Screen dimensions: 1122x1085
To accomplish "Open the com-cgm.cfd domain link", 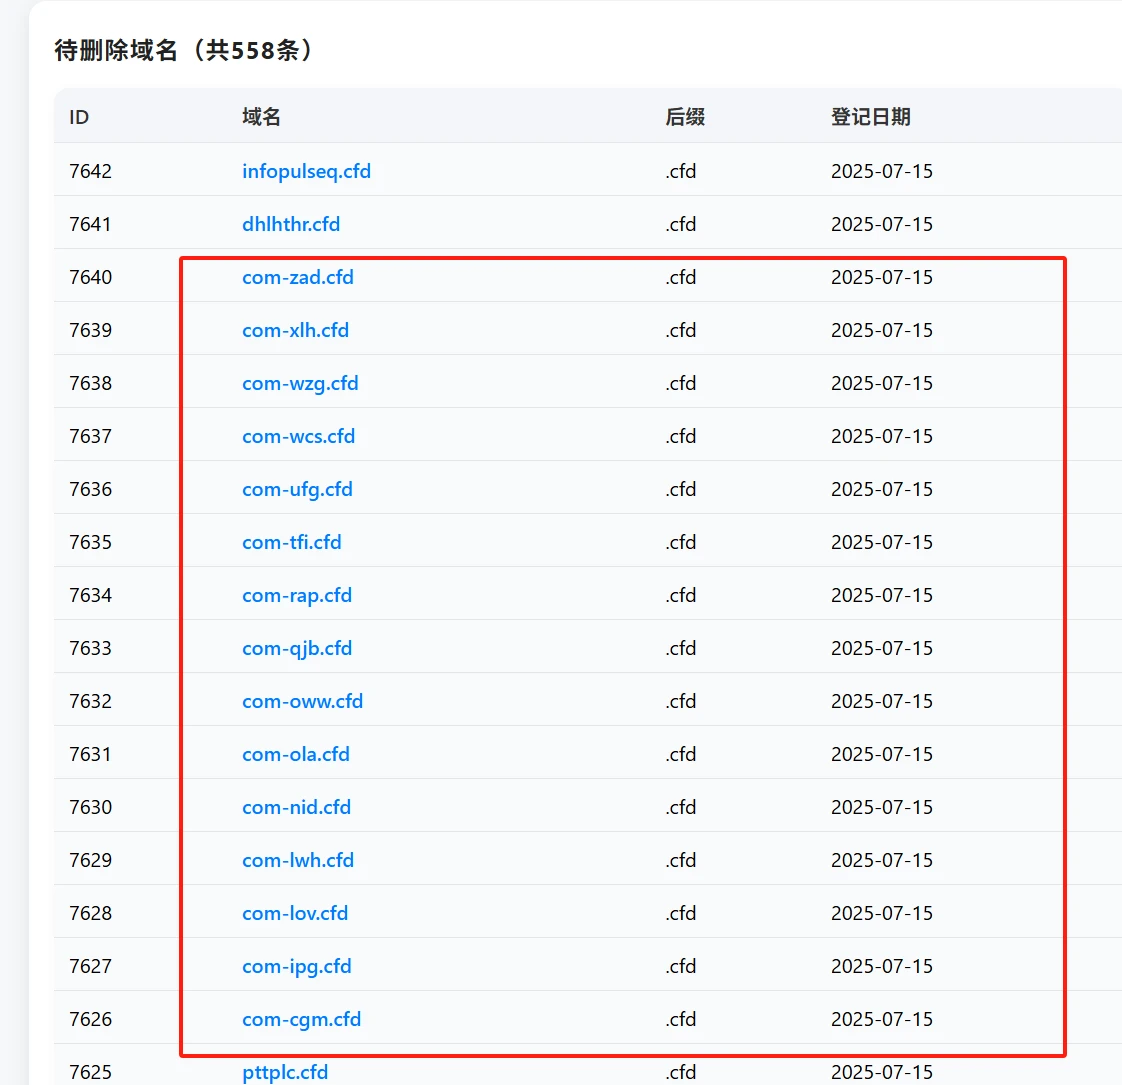I will (x=301, y=1019).
